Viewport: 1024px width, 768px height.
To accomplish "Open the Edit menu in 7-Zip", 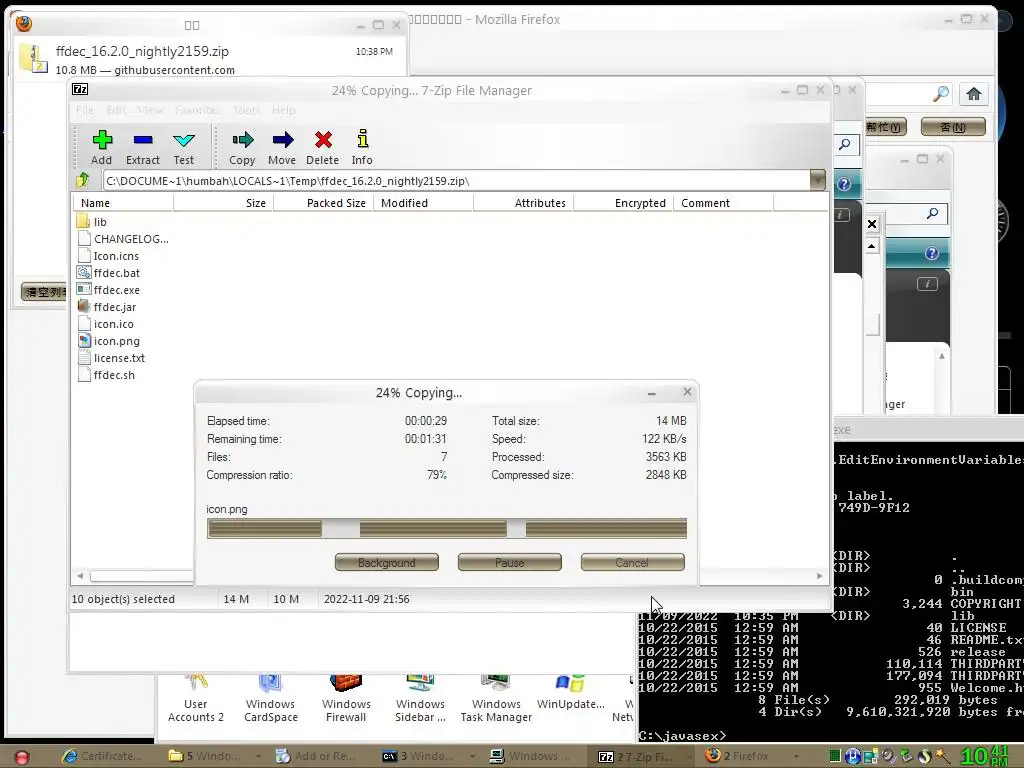I will coord(116,110).
